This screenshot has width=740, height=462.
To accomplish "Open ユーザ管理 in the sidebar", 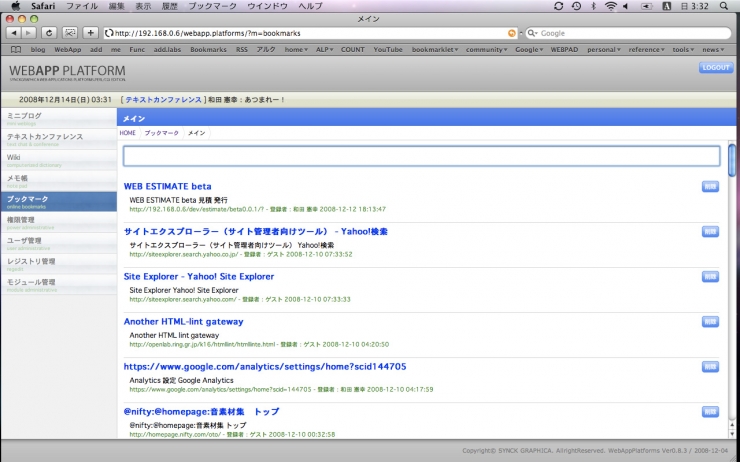I will [59, 243].
